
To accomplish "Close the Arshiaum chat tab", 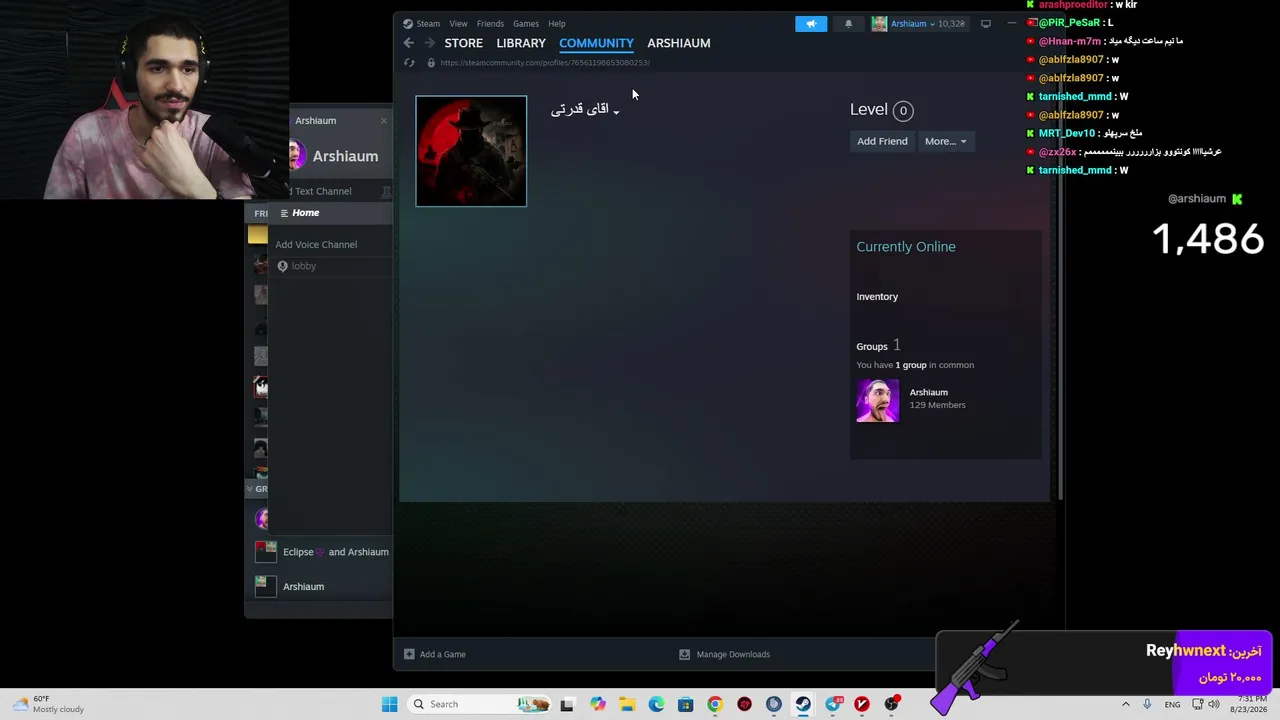I will [384, 121].
